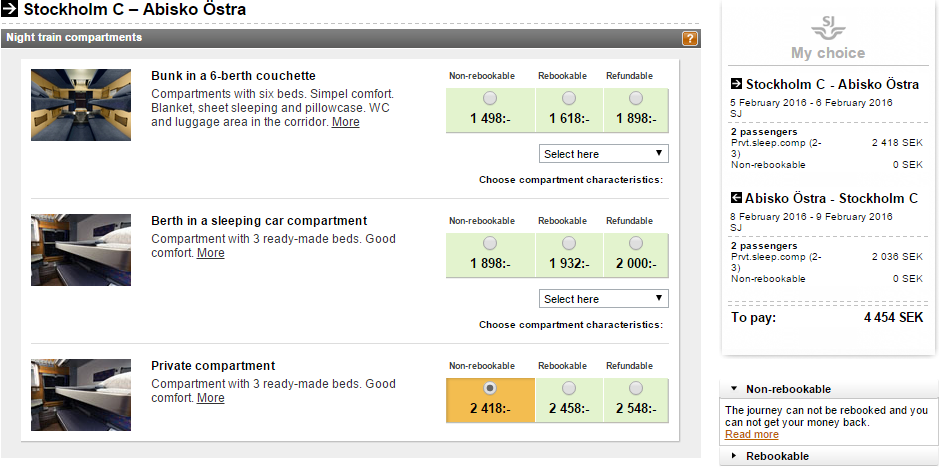939x467 pixels.
Task: Select refundable private compartment at 2 548
Action: pos(636,388)
